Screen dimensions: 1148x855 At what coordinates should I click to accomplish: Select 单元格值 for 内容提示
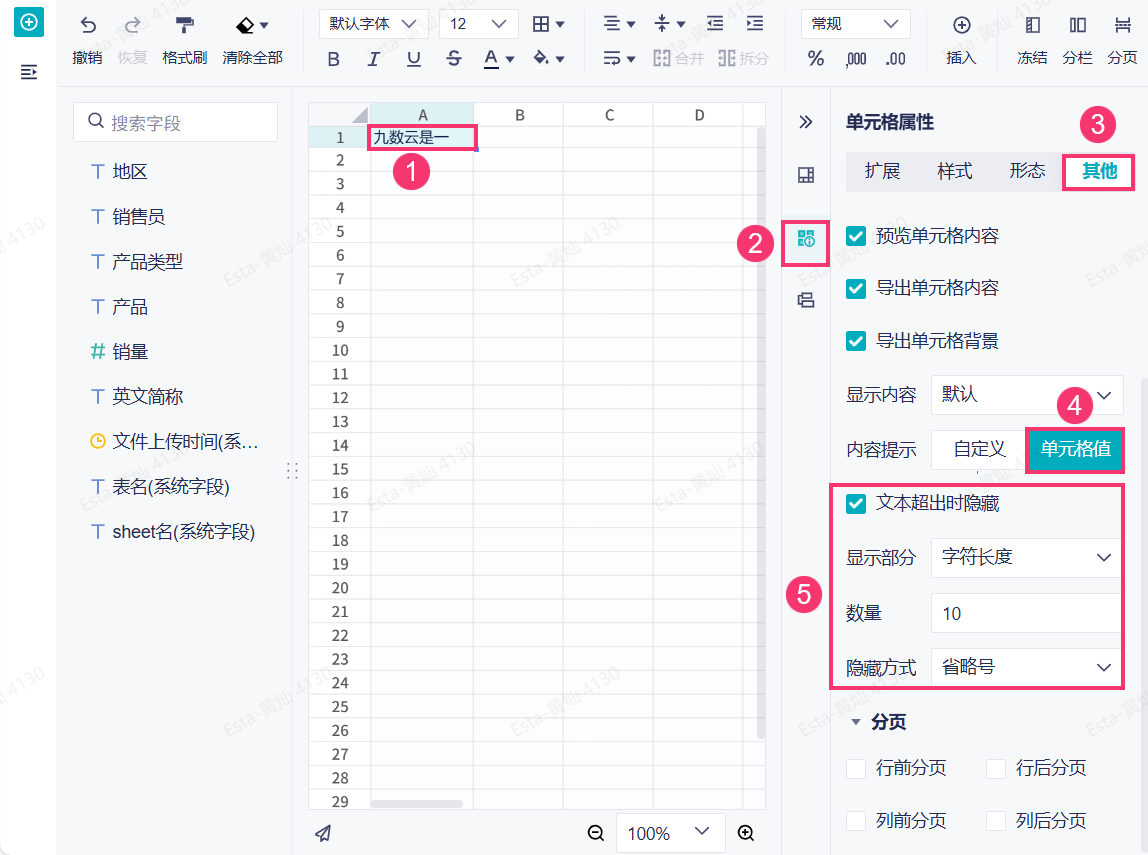[x=1076, y=449]
